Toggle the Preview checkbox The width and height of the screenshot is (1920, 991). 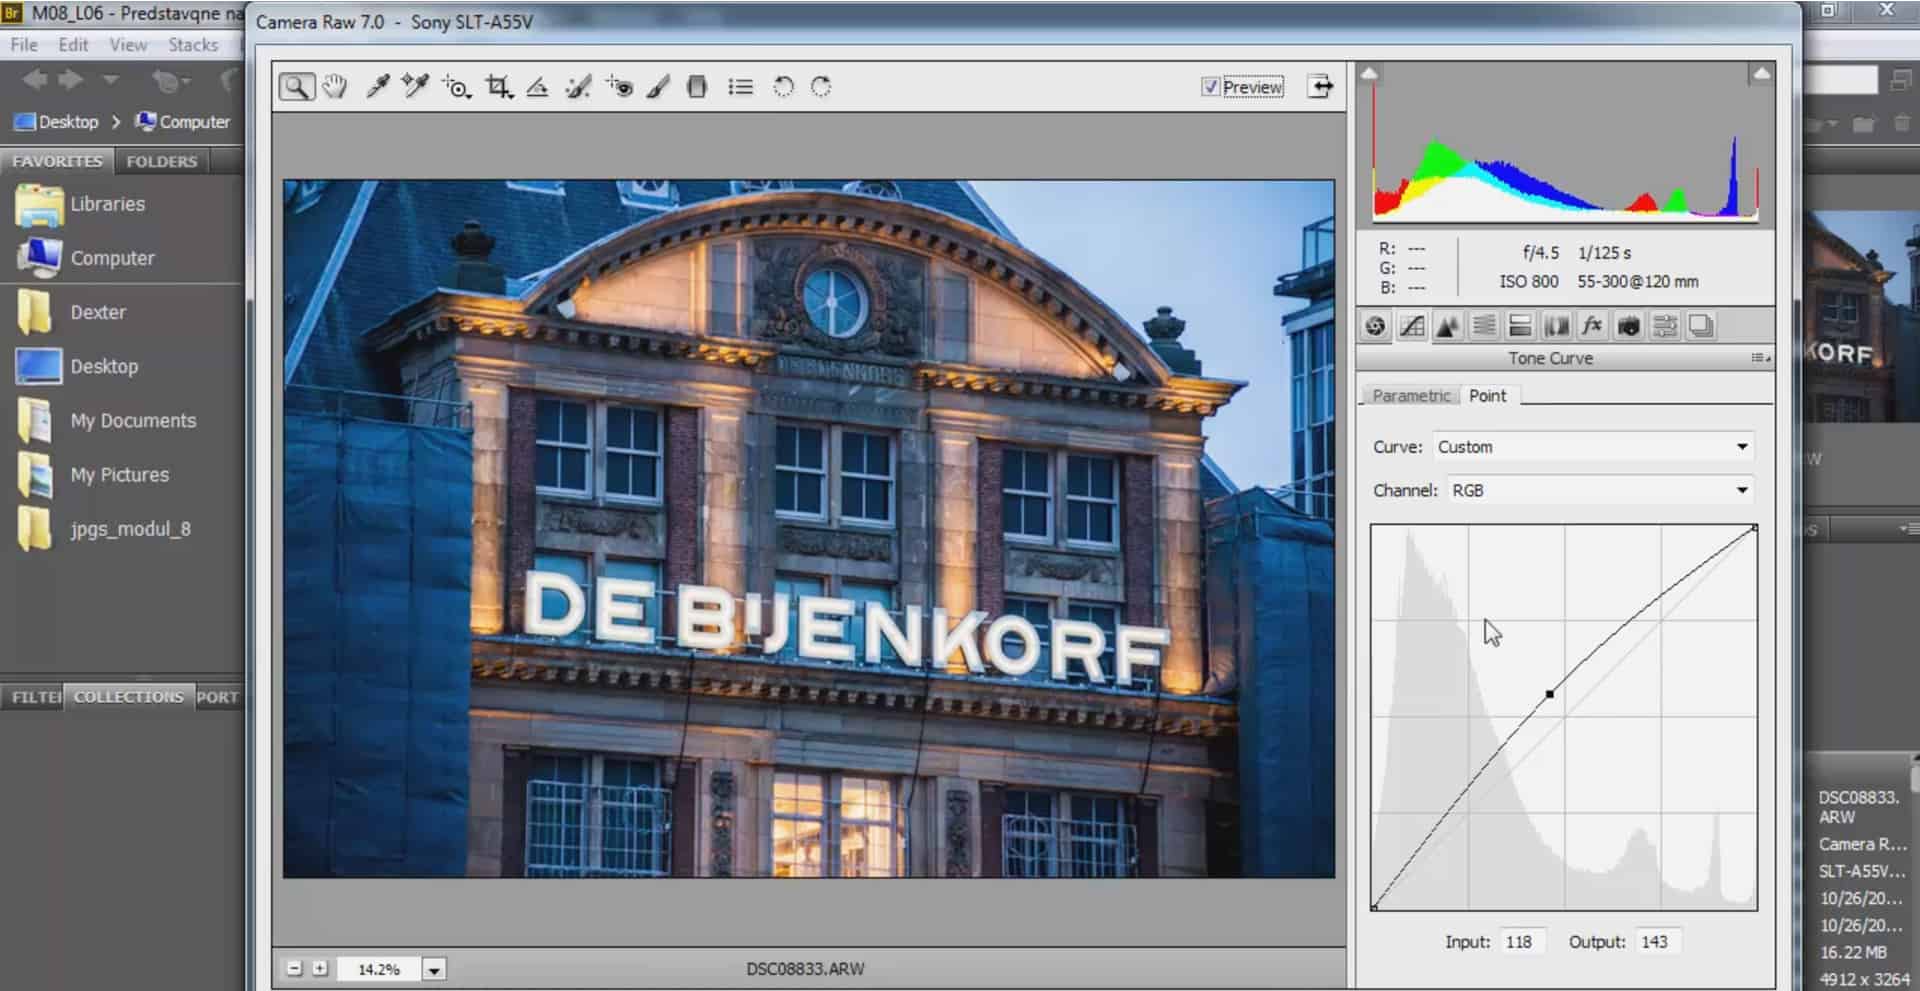(x=1210, y=87)
